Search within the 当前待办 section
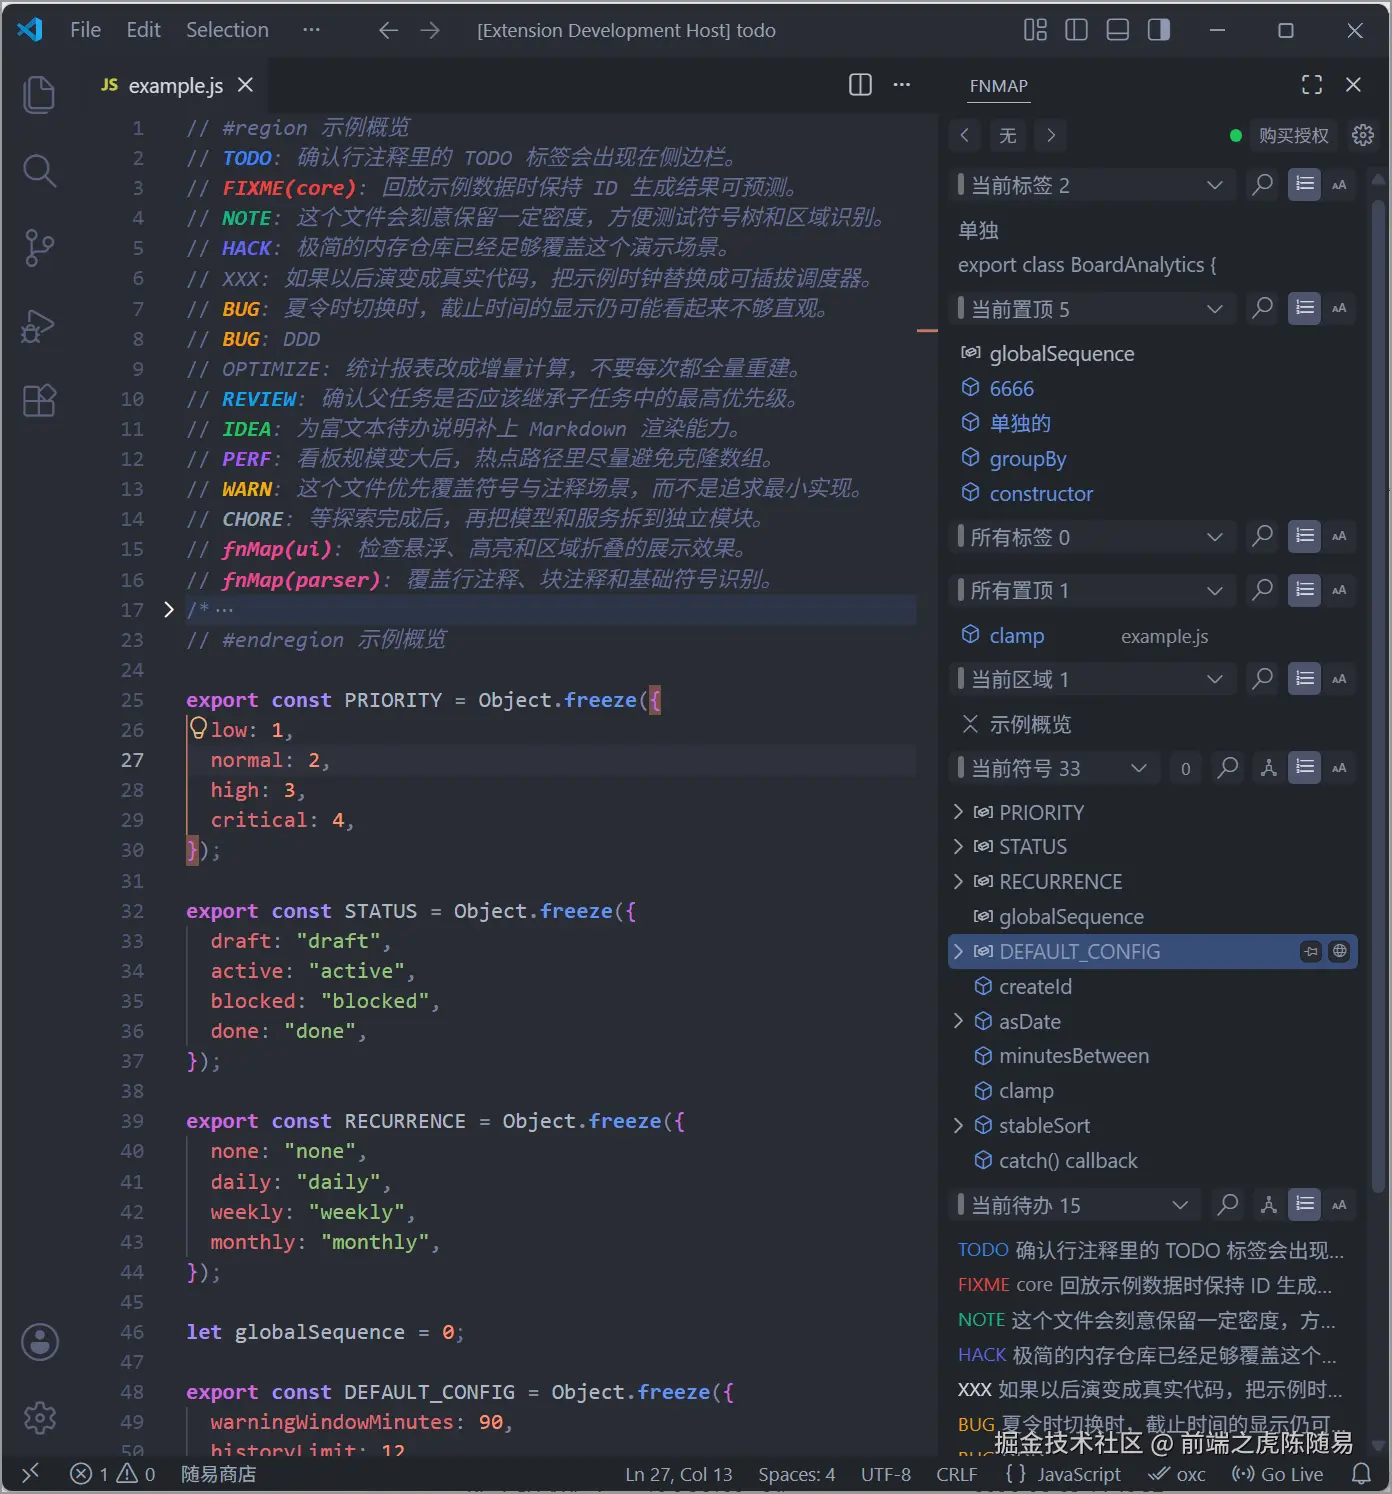The width and height of the screenshot is (1392, 1494). tap(1227, 1205)
